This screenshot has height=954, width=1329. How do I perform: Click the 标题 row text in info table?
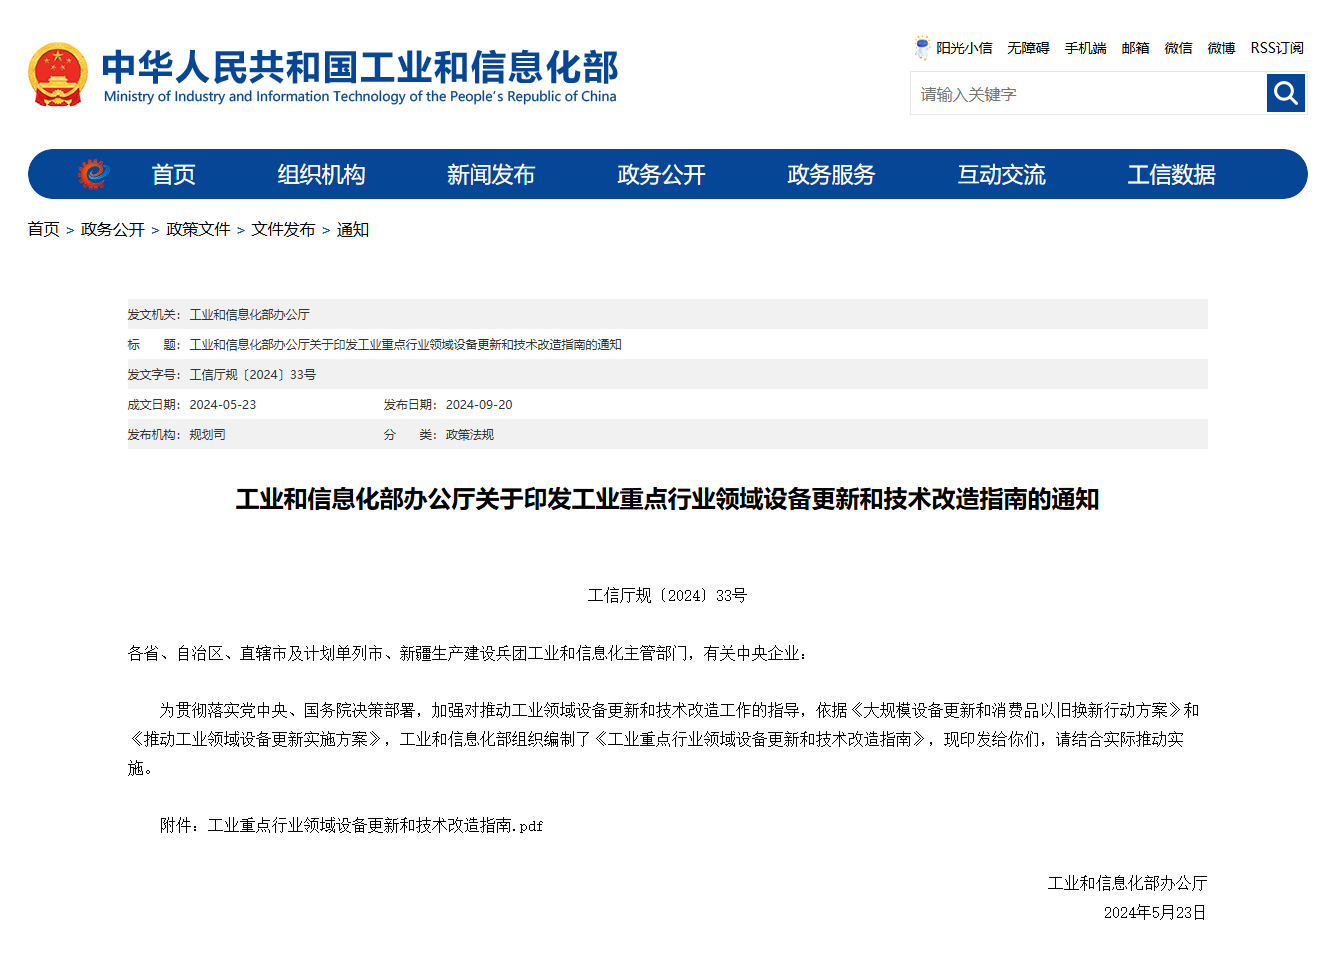point(406,344)
